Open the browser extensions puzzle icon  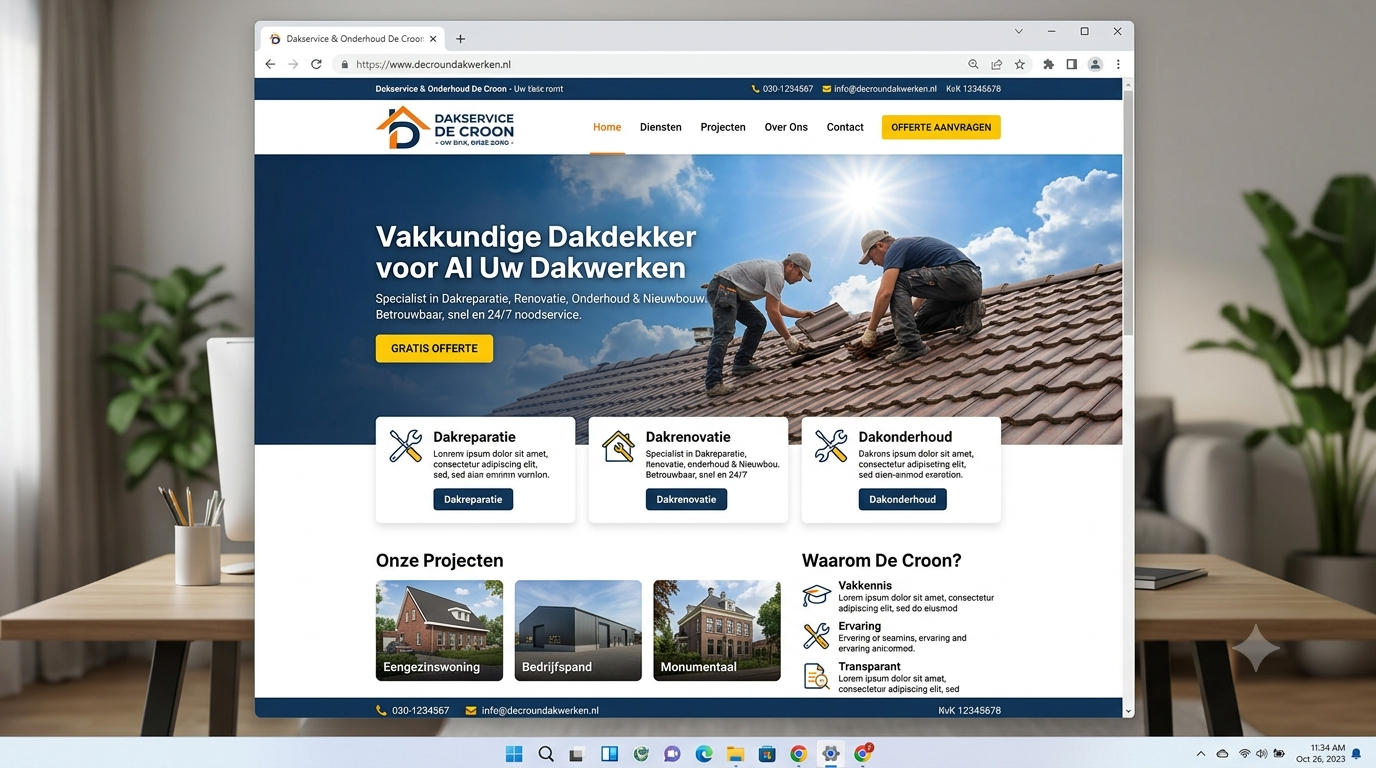point(1048,64)
